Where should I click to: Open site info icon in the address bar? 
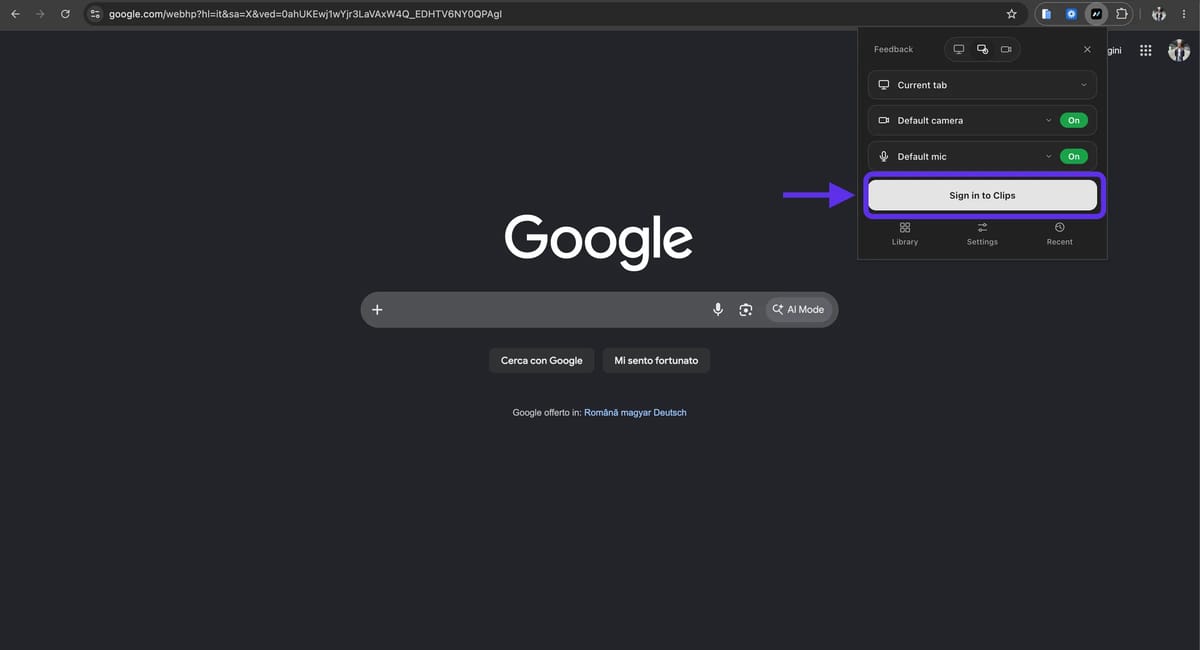click(95, 14)
